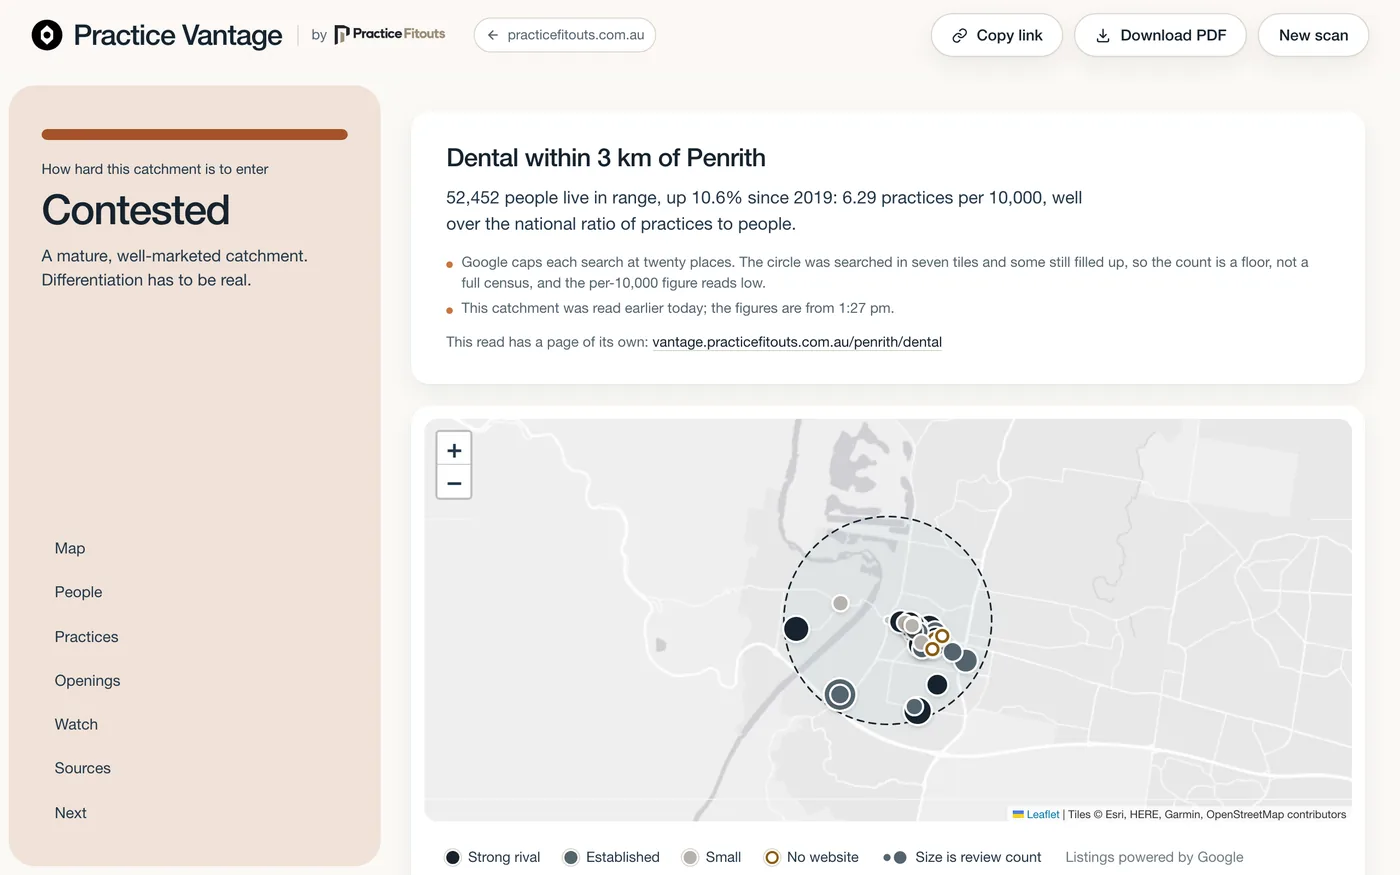The image size is (1400, 875).
Task: Select the dark marker on the circle's western edge
Action: (796, 629)
